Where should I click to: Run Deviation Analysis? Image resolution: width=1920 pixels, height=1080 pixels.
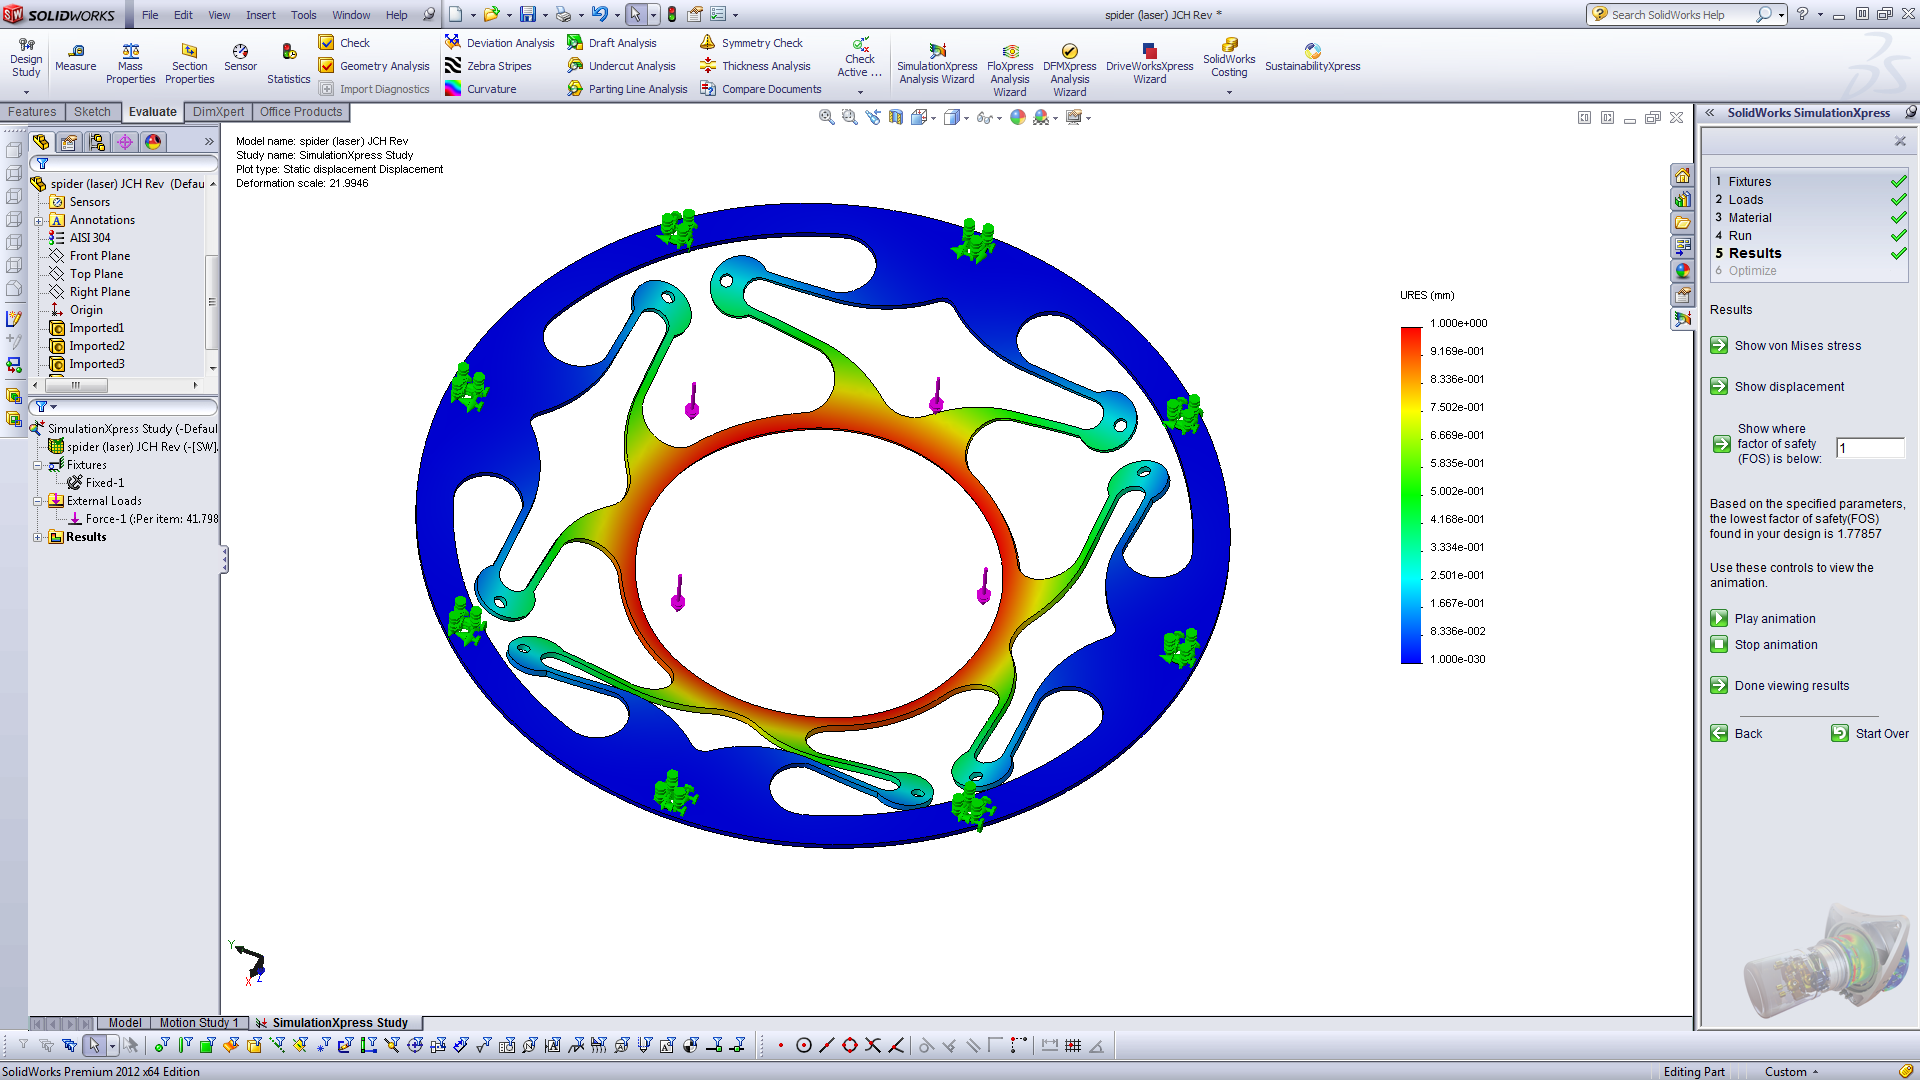click(499, 43)
